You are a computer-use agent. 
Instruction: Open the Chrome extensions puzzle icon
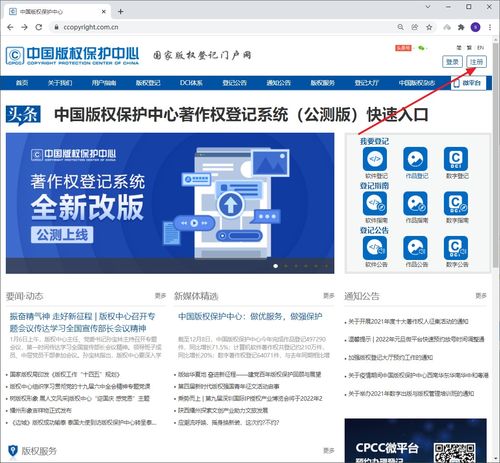tap(461, 27)
